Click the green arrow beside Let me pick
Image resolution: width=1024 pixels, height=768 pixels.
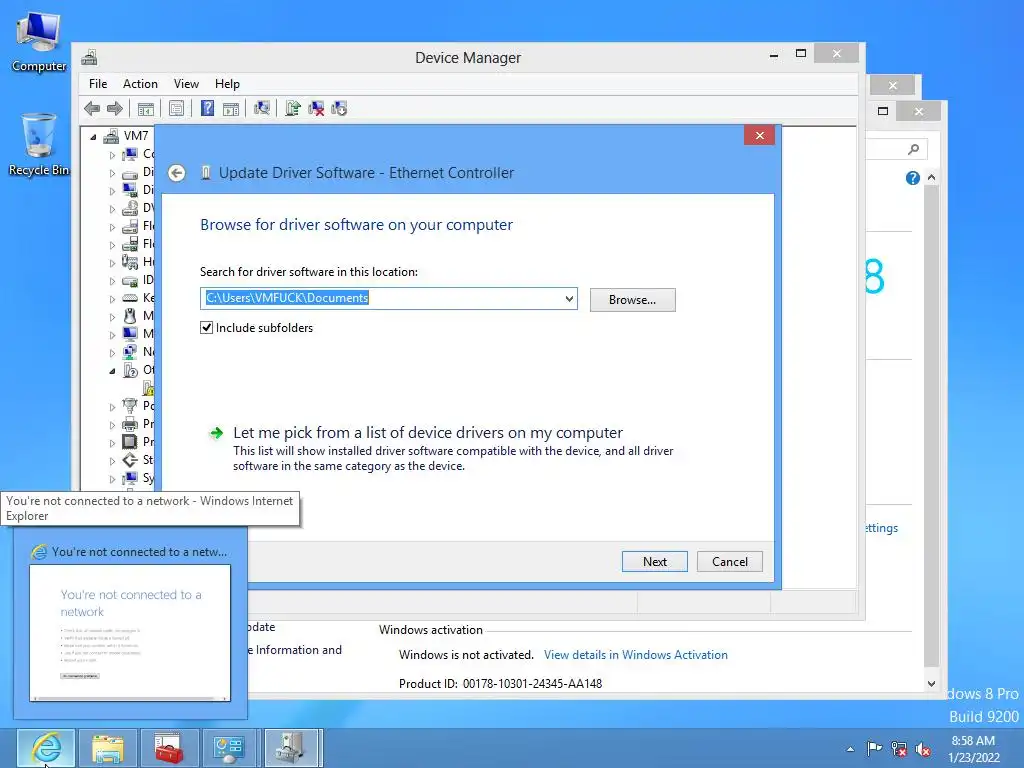216,433
